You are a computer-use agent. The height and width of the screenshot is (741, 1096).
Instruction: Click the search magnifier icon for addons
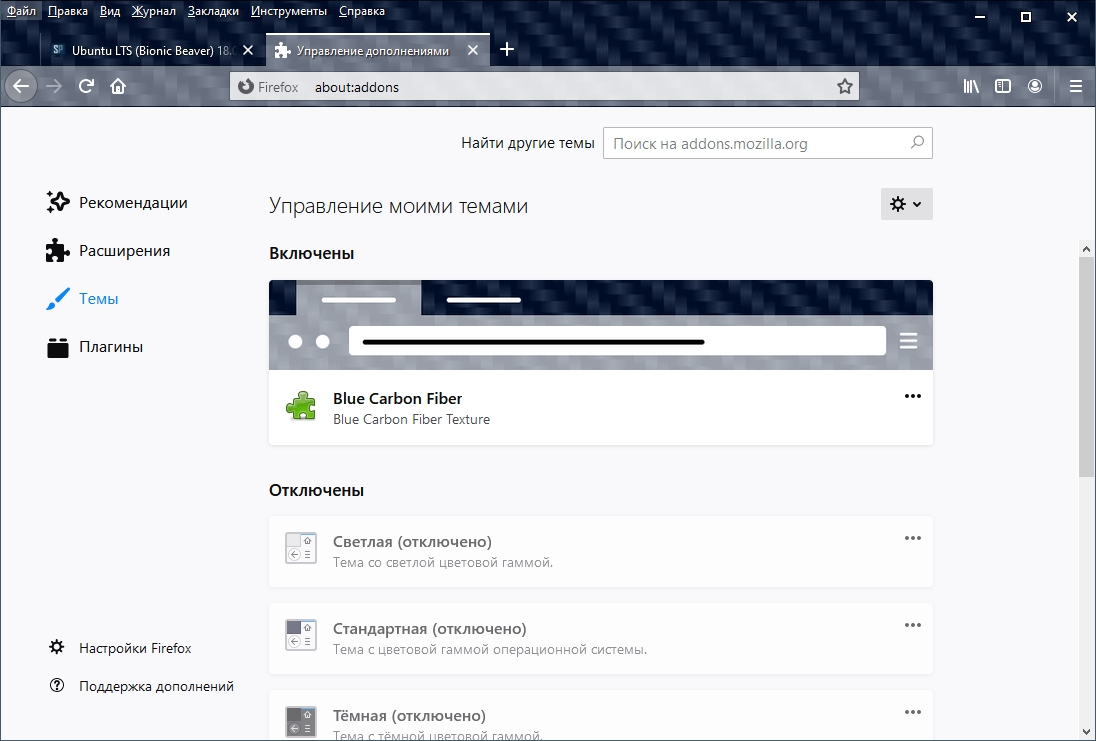coord(917,143)
